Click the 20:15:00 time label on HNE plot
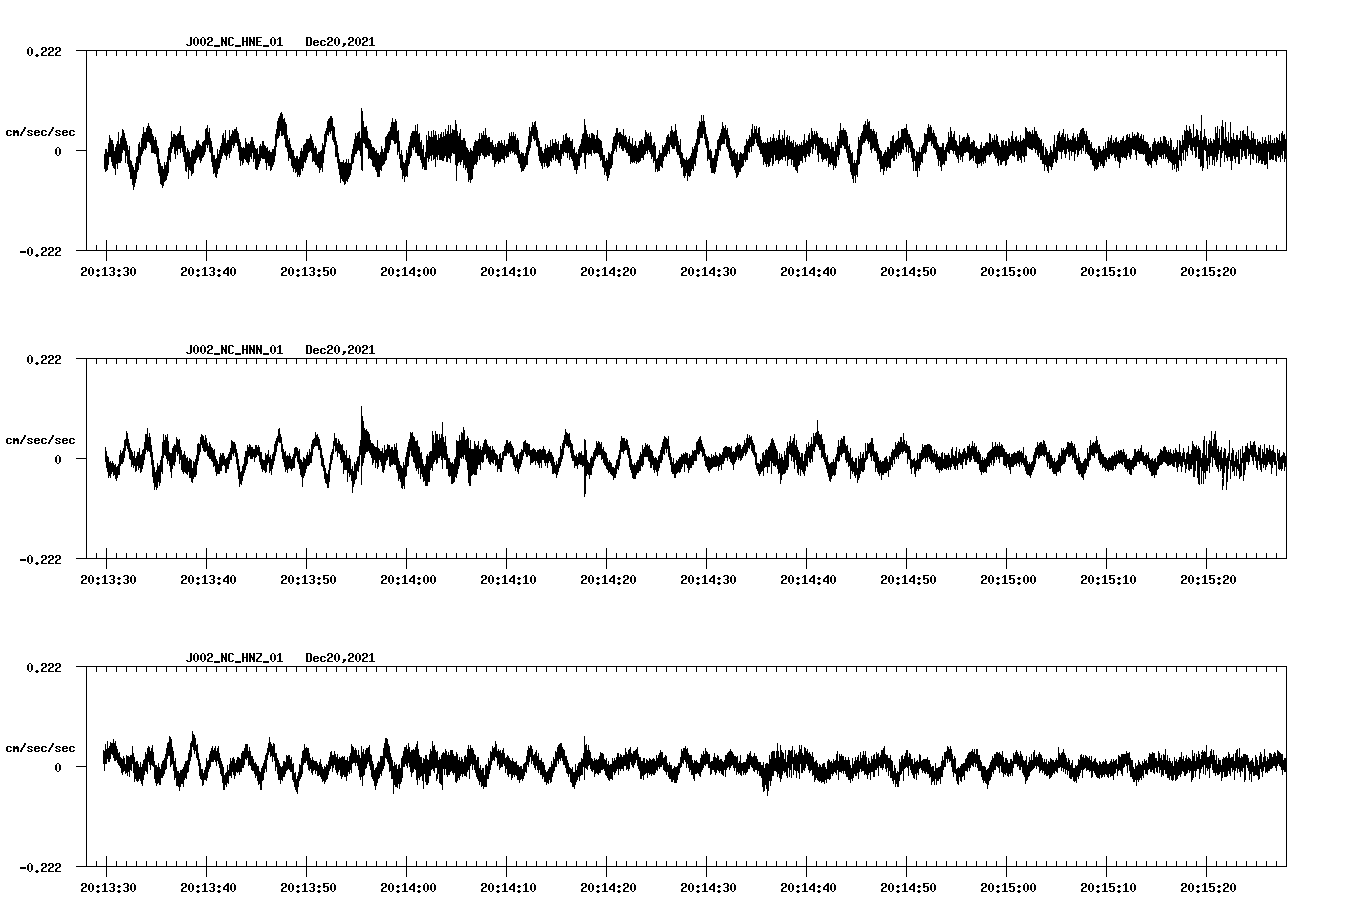This screenshot has height=924, width=1358. pos(1008,272)
